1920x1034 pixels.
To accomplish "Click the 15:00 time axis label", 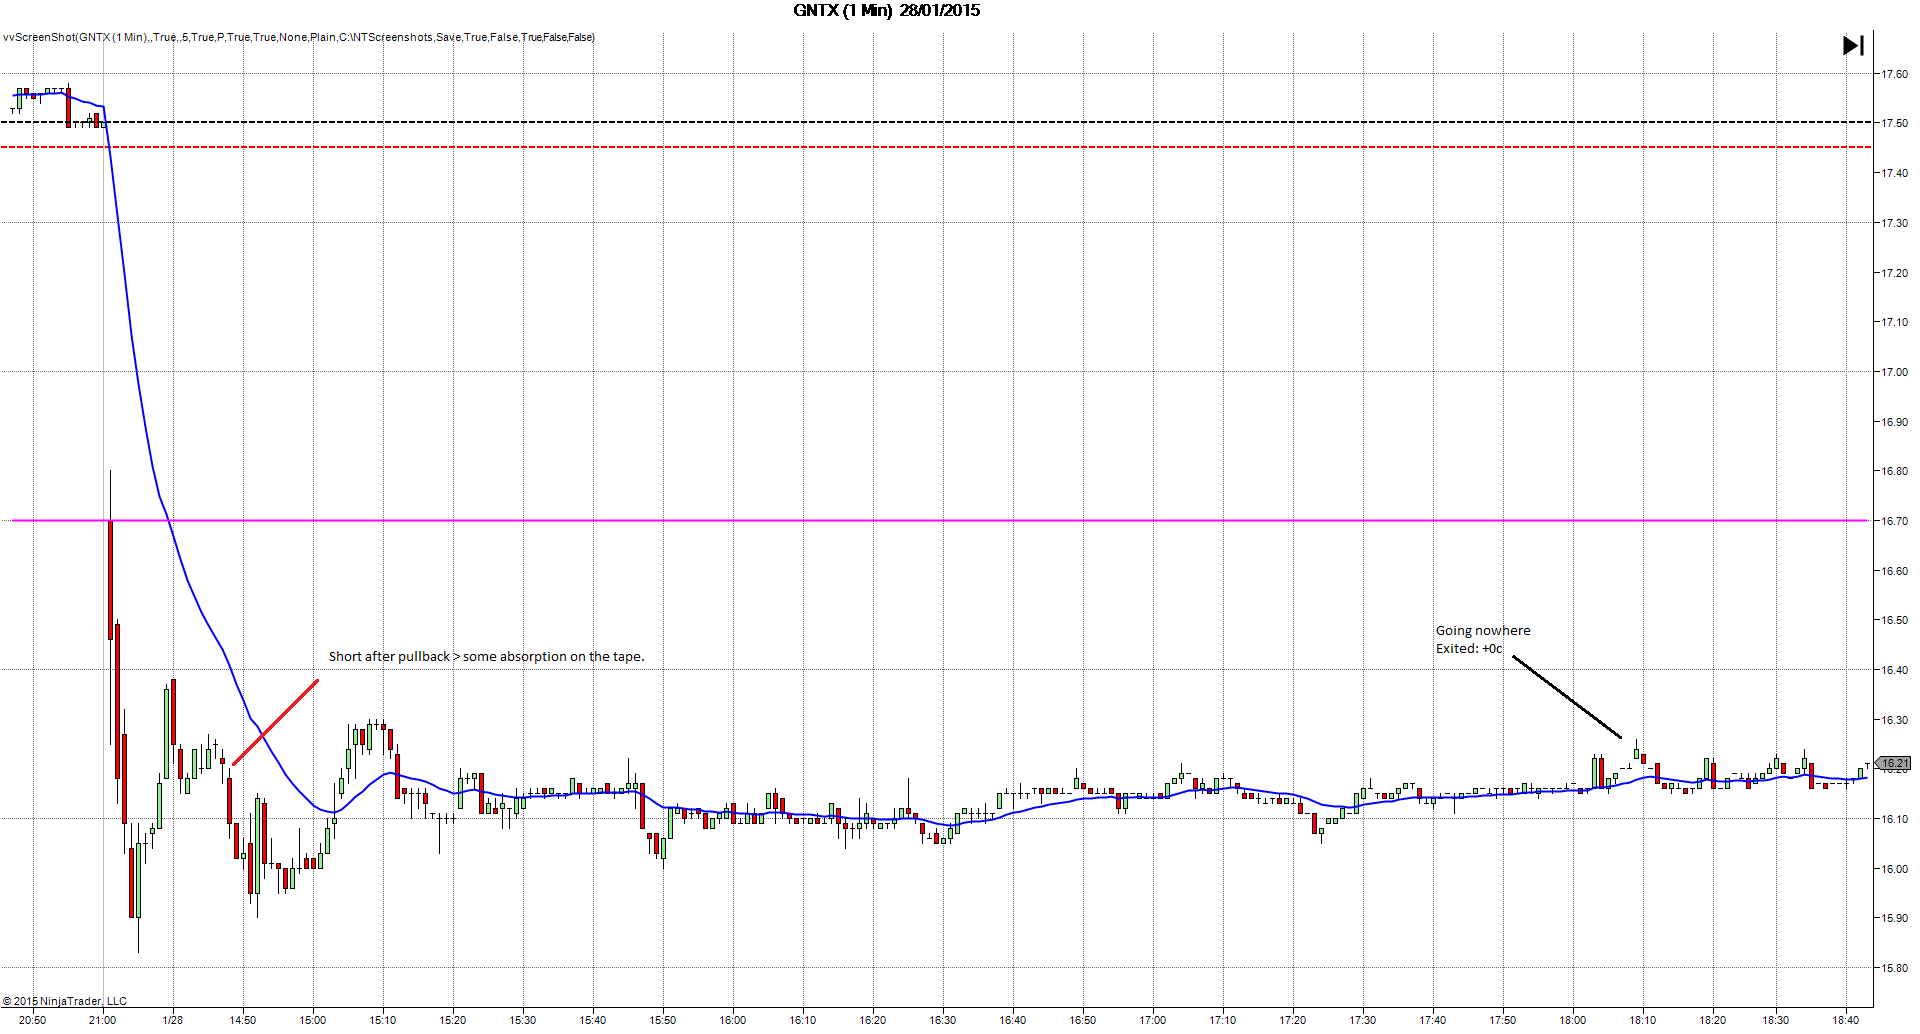I will point(313,1020).
